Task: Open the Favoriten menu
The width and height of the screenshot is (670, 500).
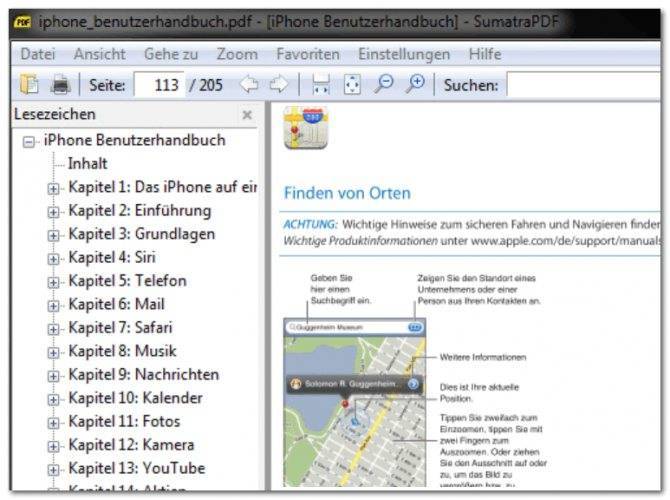Action: click(308, 54)
